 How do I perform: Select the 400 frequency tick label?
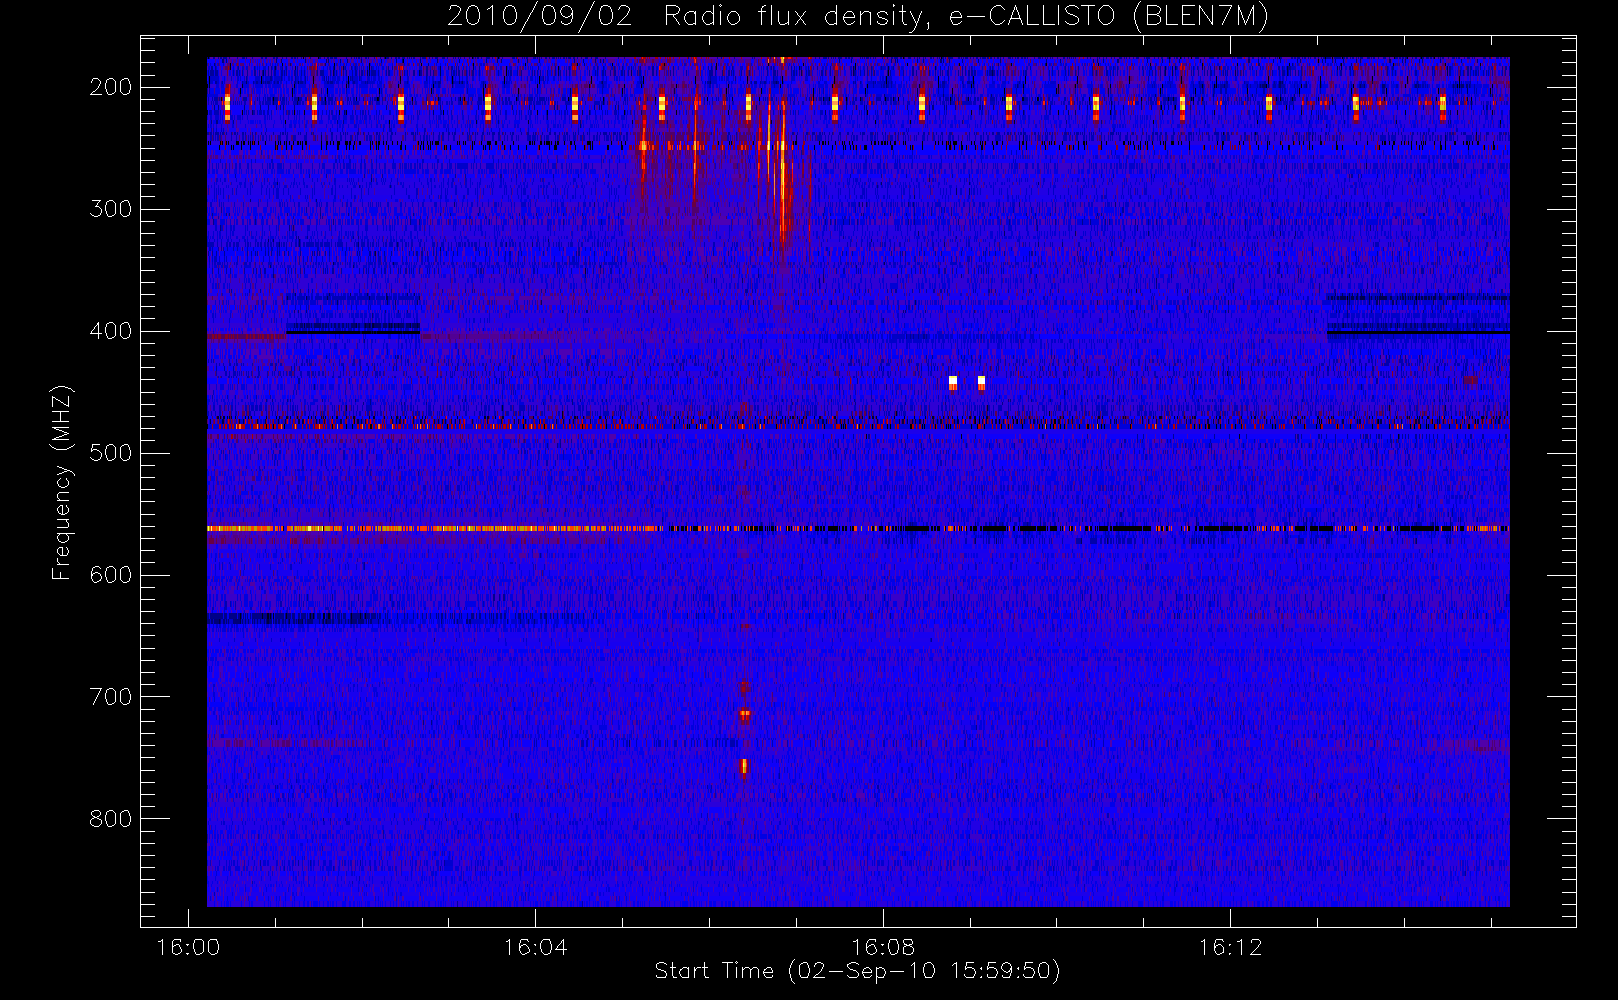[111, 331]
